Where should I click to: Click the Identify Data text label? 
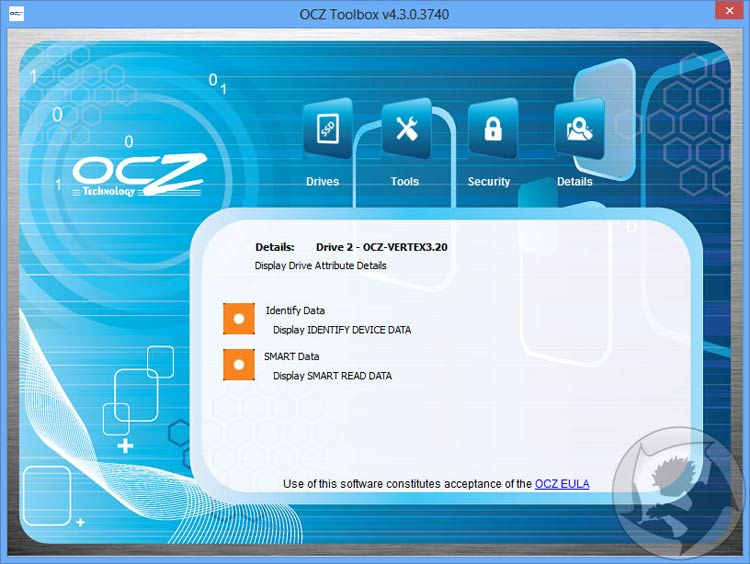pos(295,311)
